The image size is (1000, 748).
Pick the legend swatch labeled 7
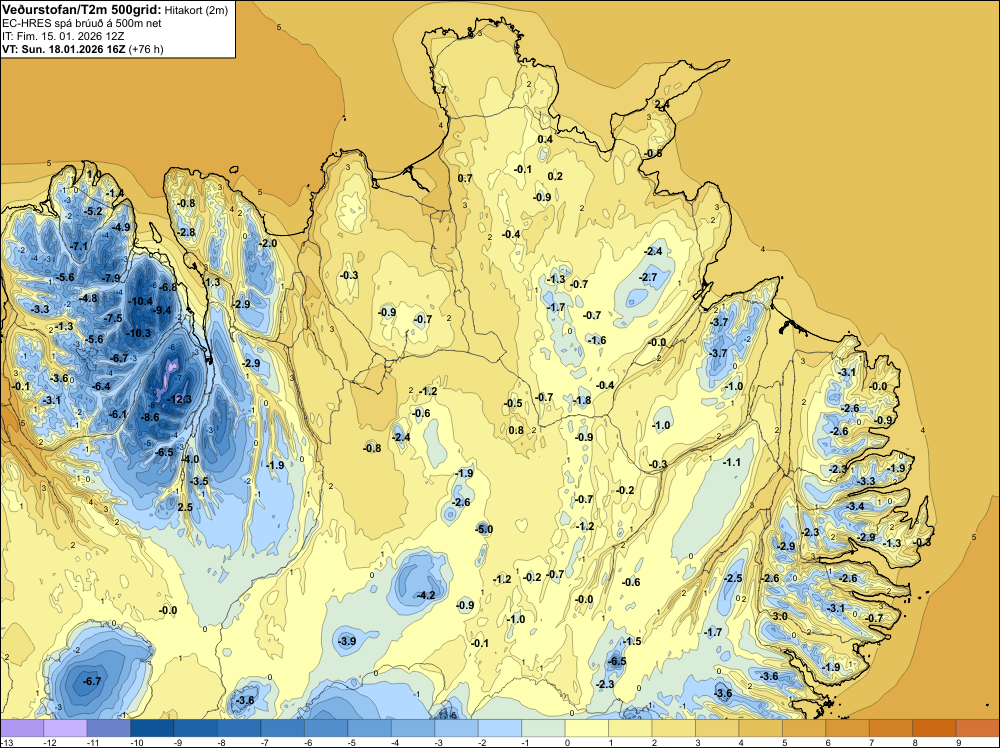[x=891, y=728]
